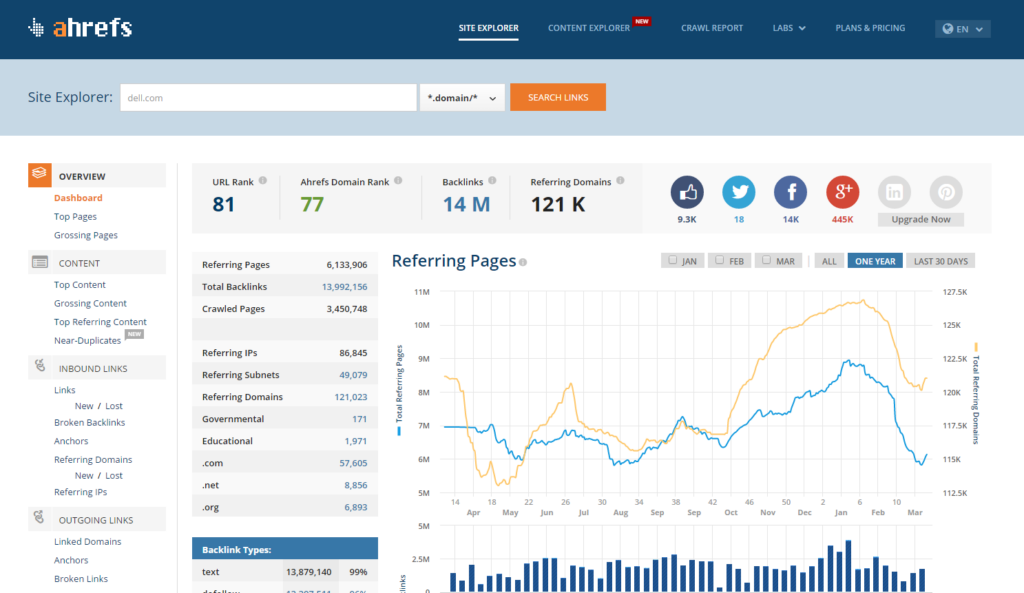Click the Facebook share icon
The height and width of the screenshot is (593, 1024).
pyautogui.click(x=791, y=192)
